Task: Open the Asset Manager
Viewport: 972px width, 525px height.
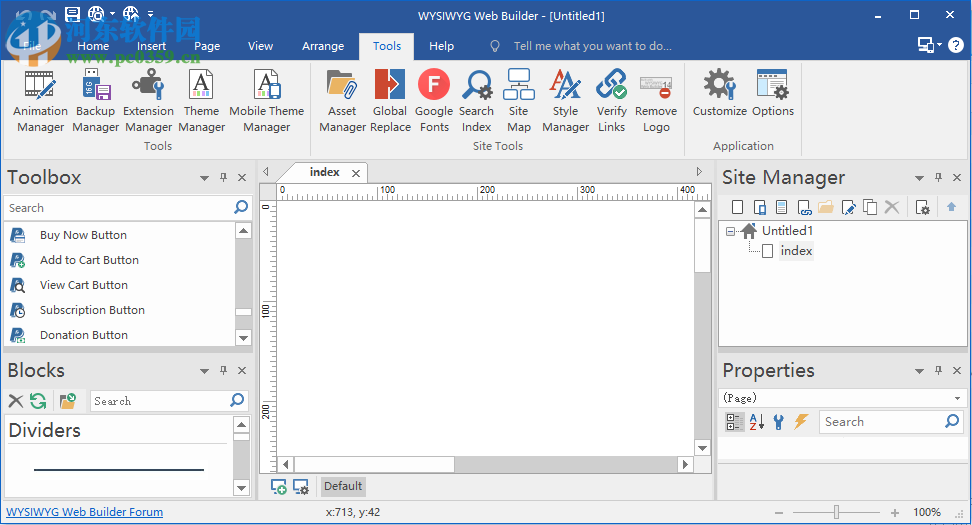Action: pyautogui.click(x=342, y=101)
